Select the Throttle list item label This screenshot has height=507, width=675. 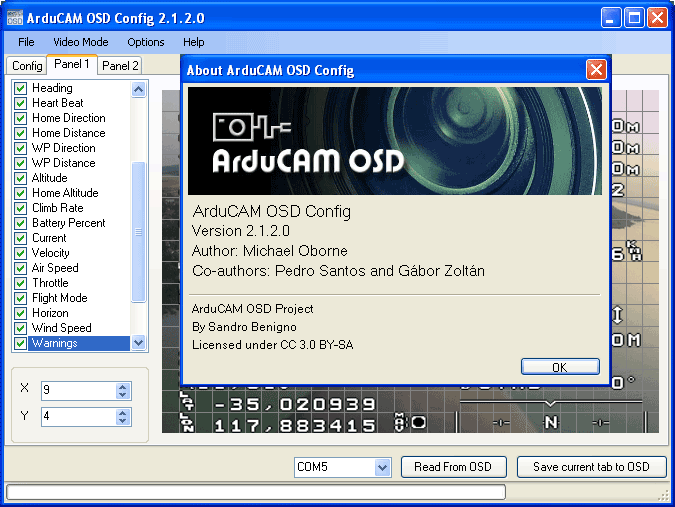[50, 283]
